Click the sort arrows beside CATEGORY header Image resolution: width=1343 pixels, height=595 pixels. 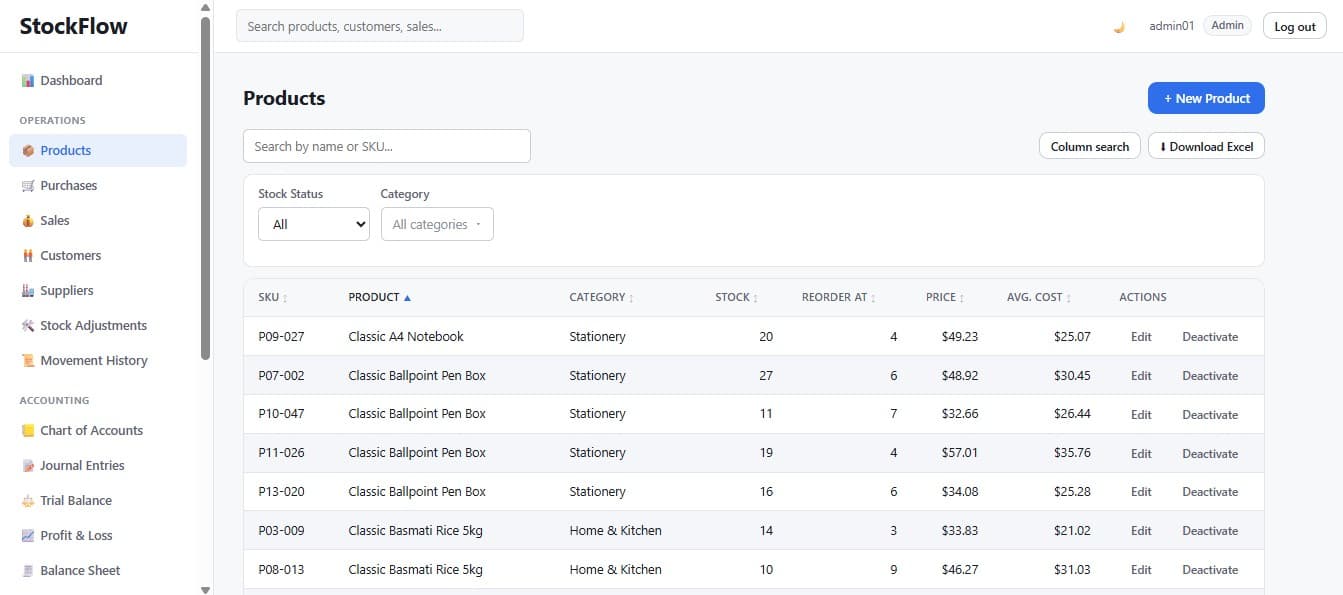tap(631, 298)
